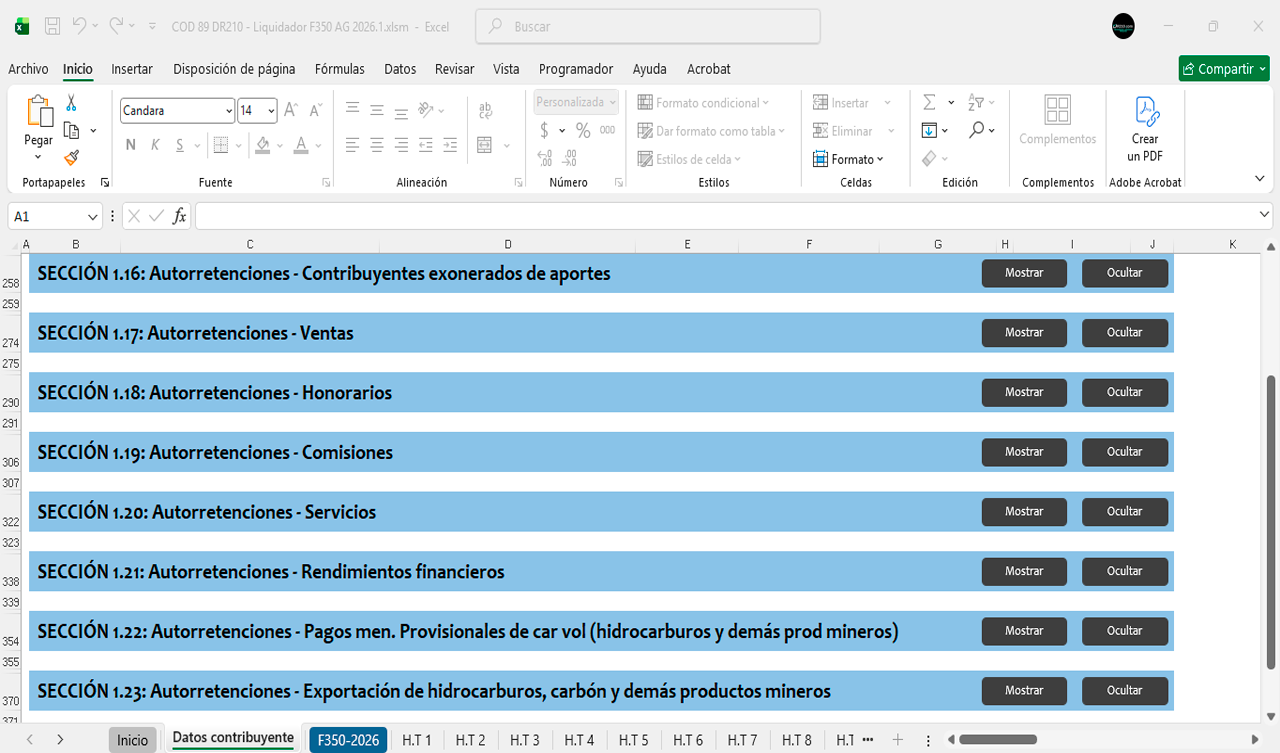Expand the Formato cells dropdown
1280x753 pixels.
[x=849, y=159]
